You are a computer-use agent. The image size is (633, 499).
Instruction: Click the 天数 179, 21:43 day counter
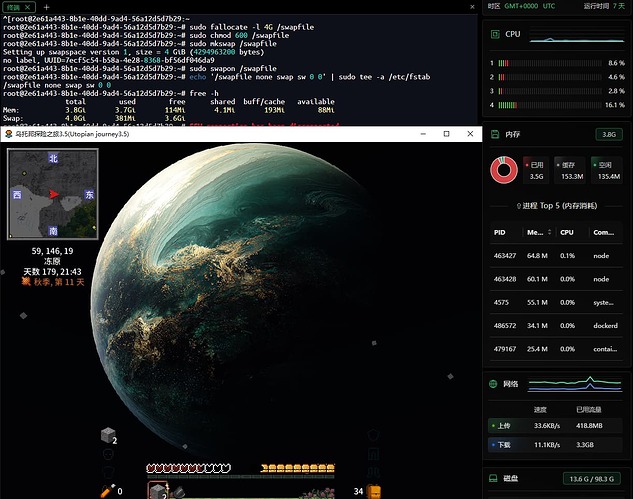52,272
